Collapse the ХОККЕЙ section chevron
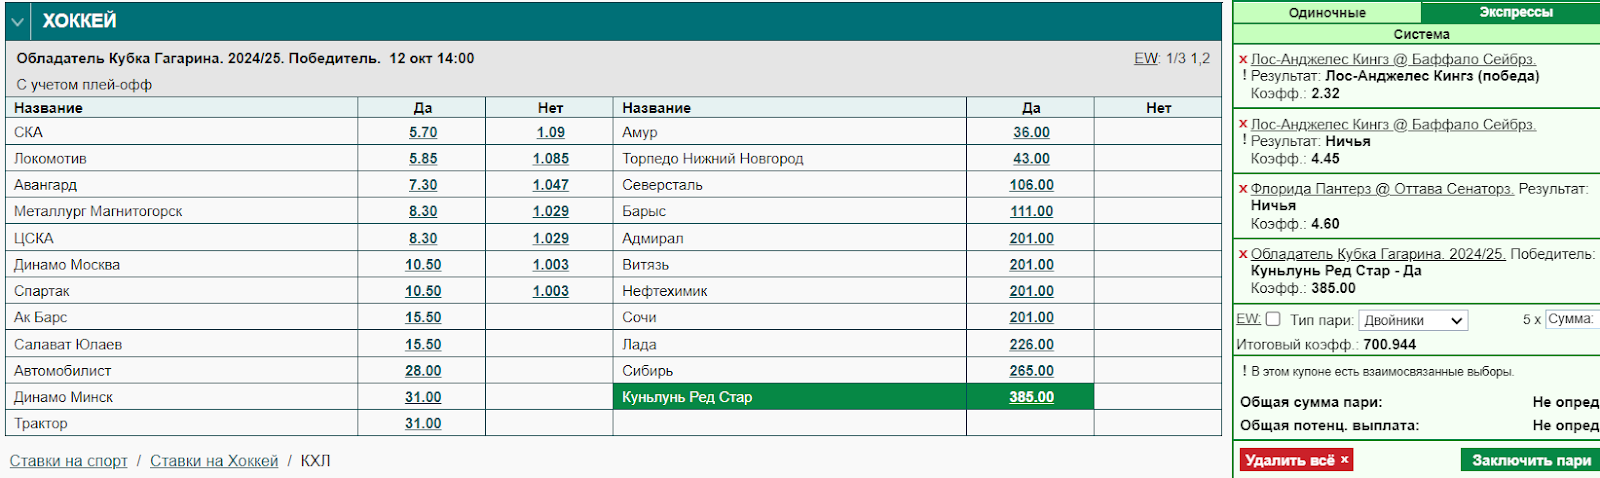This screenshot has width=1600, height=478. pos(17,21)
